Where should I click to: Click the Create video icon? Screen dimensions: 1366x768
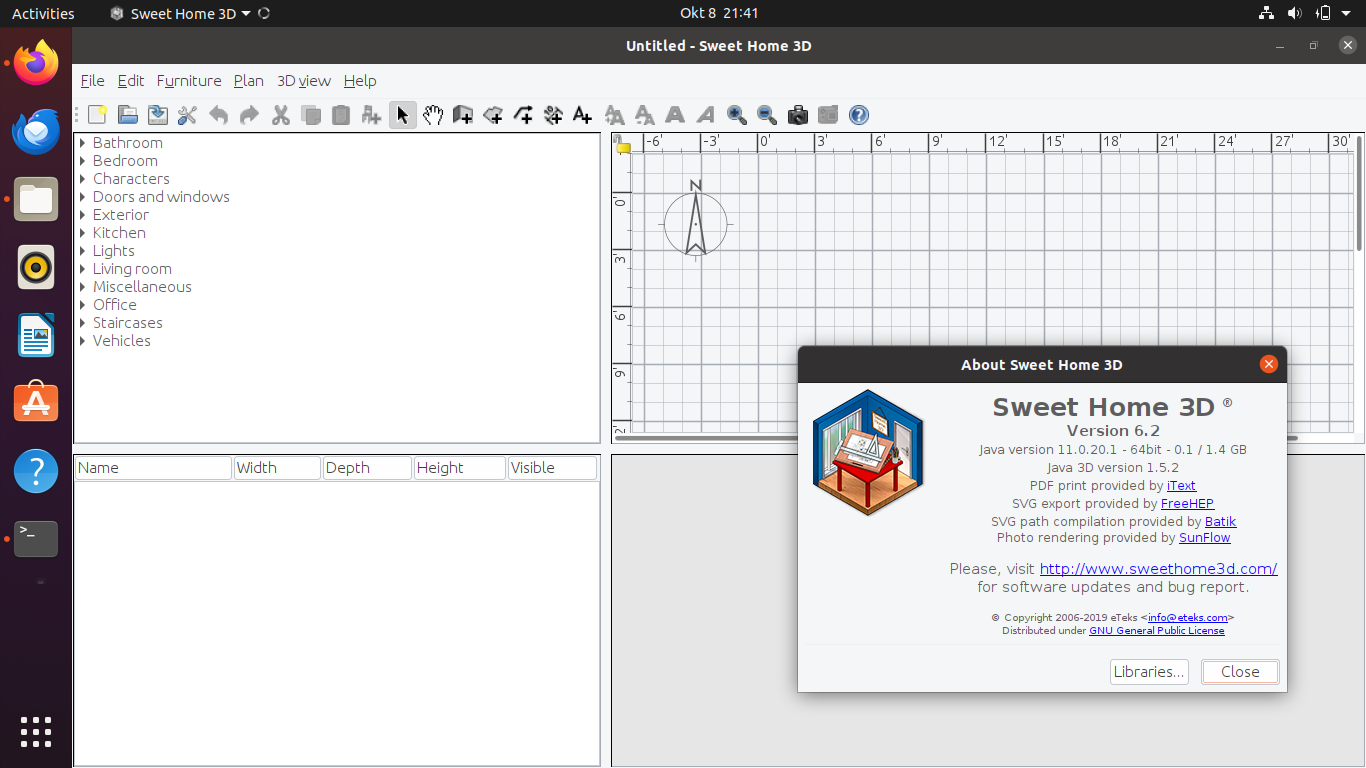click(828, 115)
